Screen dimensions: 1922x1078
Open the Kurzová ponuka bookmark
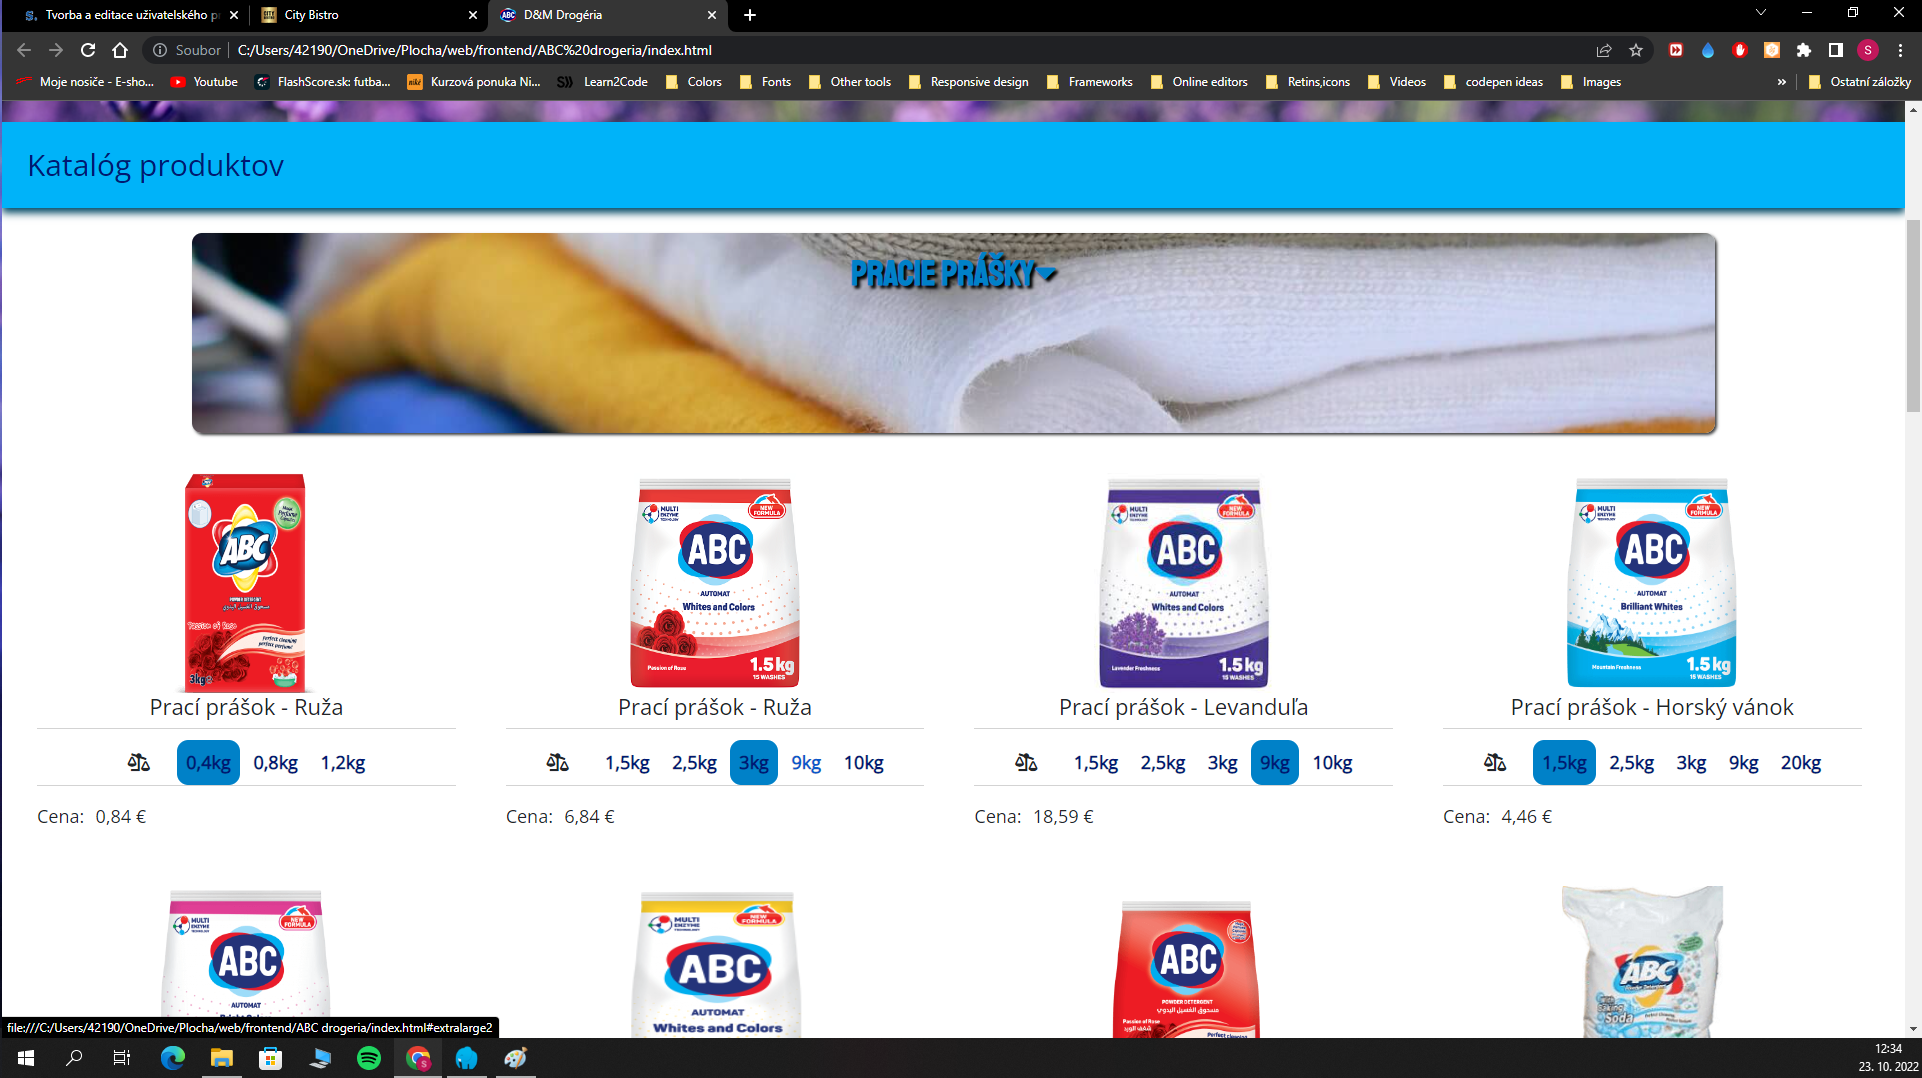(x=473, y=82)
